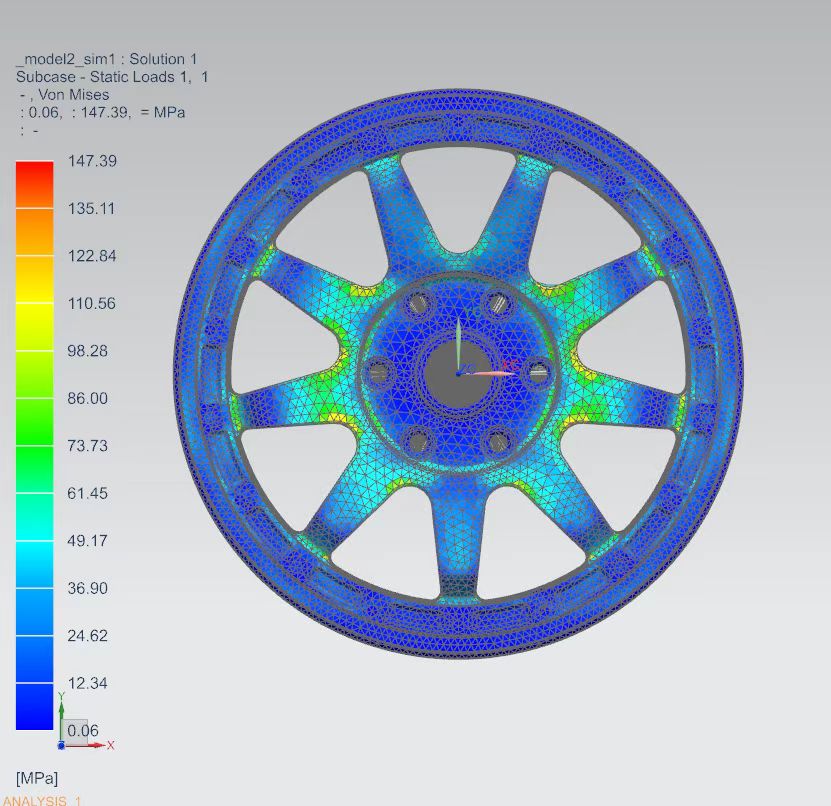Click the 'Subcase - Static Loads 1, 1' text
Viewport: 831px width, 806px height.
112,77
